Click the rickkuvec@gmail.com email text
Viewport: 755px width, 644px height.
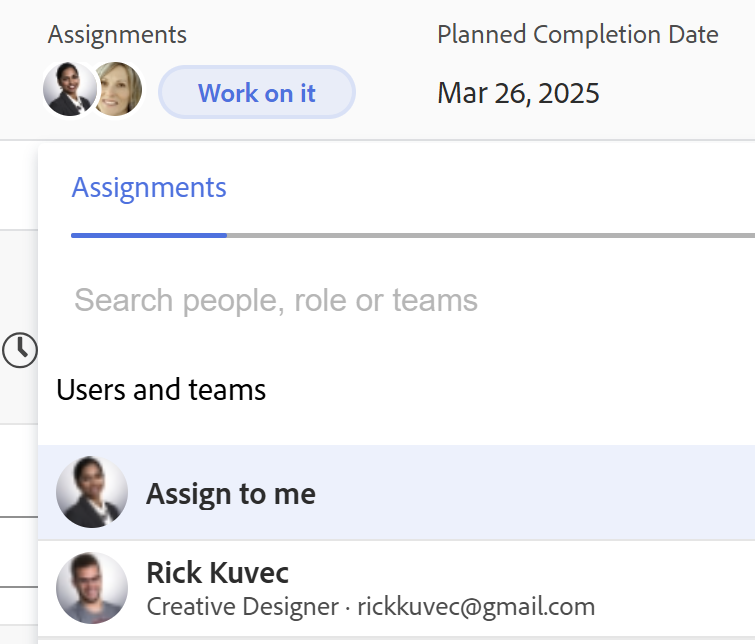click(x=476, y=606)
